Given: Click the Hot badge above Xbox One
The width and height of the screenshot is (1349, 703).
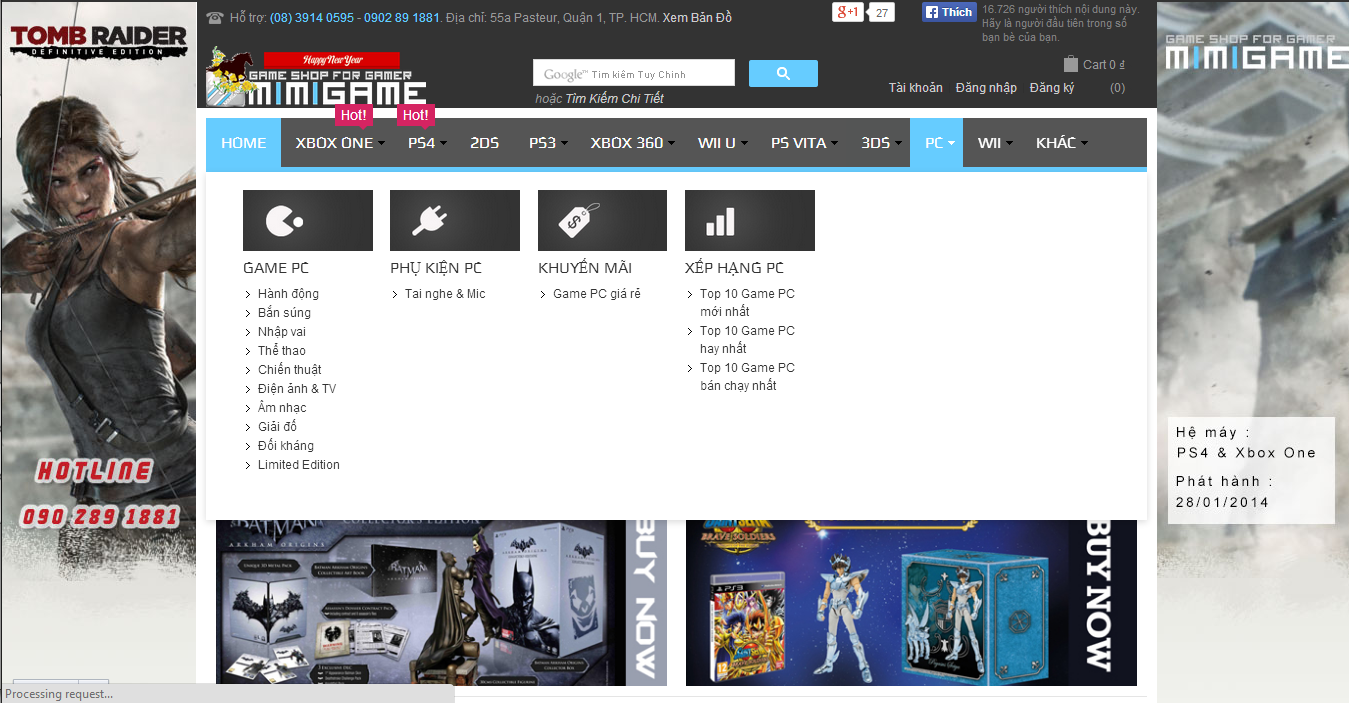Looking at the screenshot, I should click(x=354, y=116).
